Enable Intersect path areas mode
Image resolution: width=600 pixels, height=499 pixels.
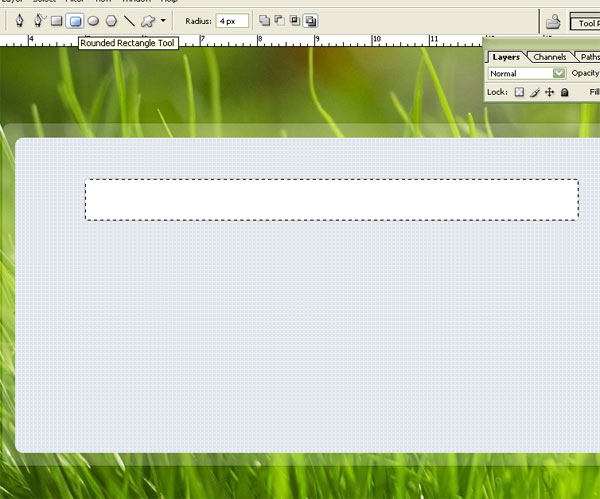295,21
